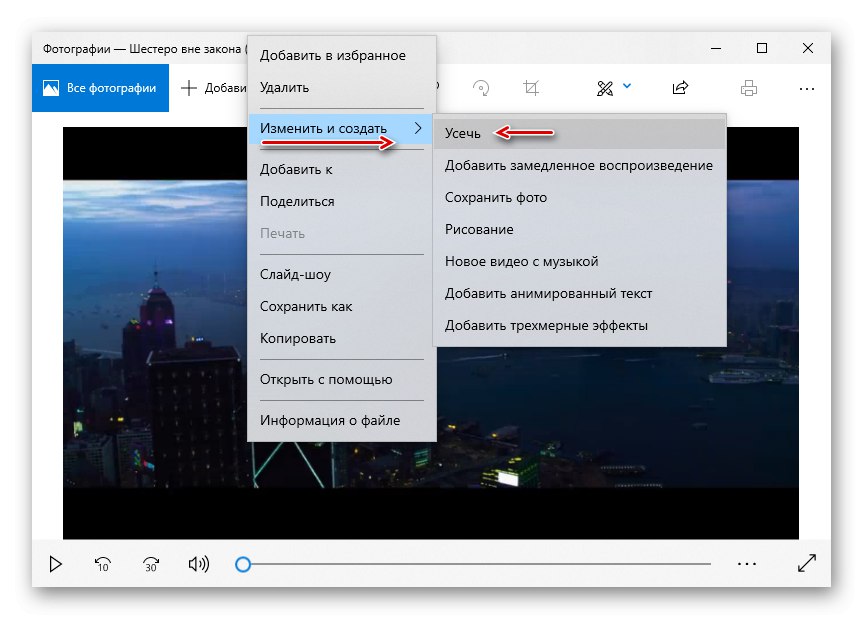The image size is (863, 619).
Task: Open All Photos (Все фотографии) view
Action: point(100,88)
